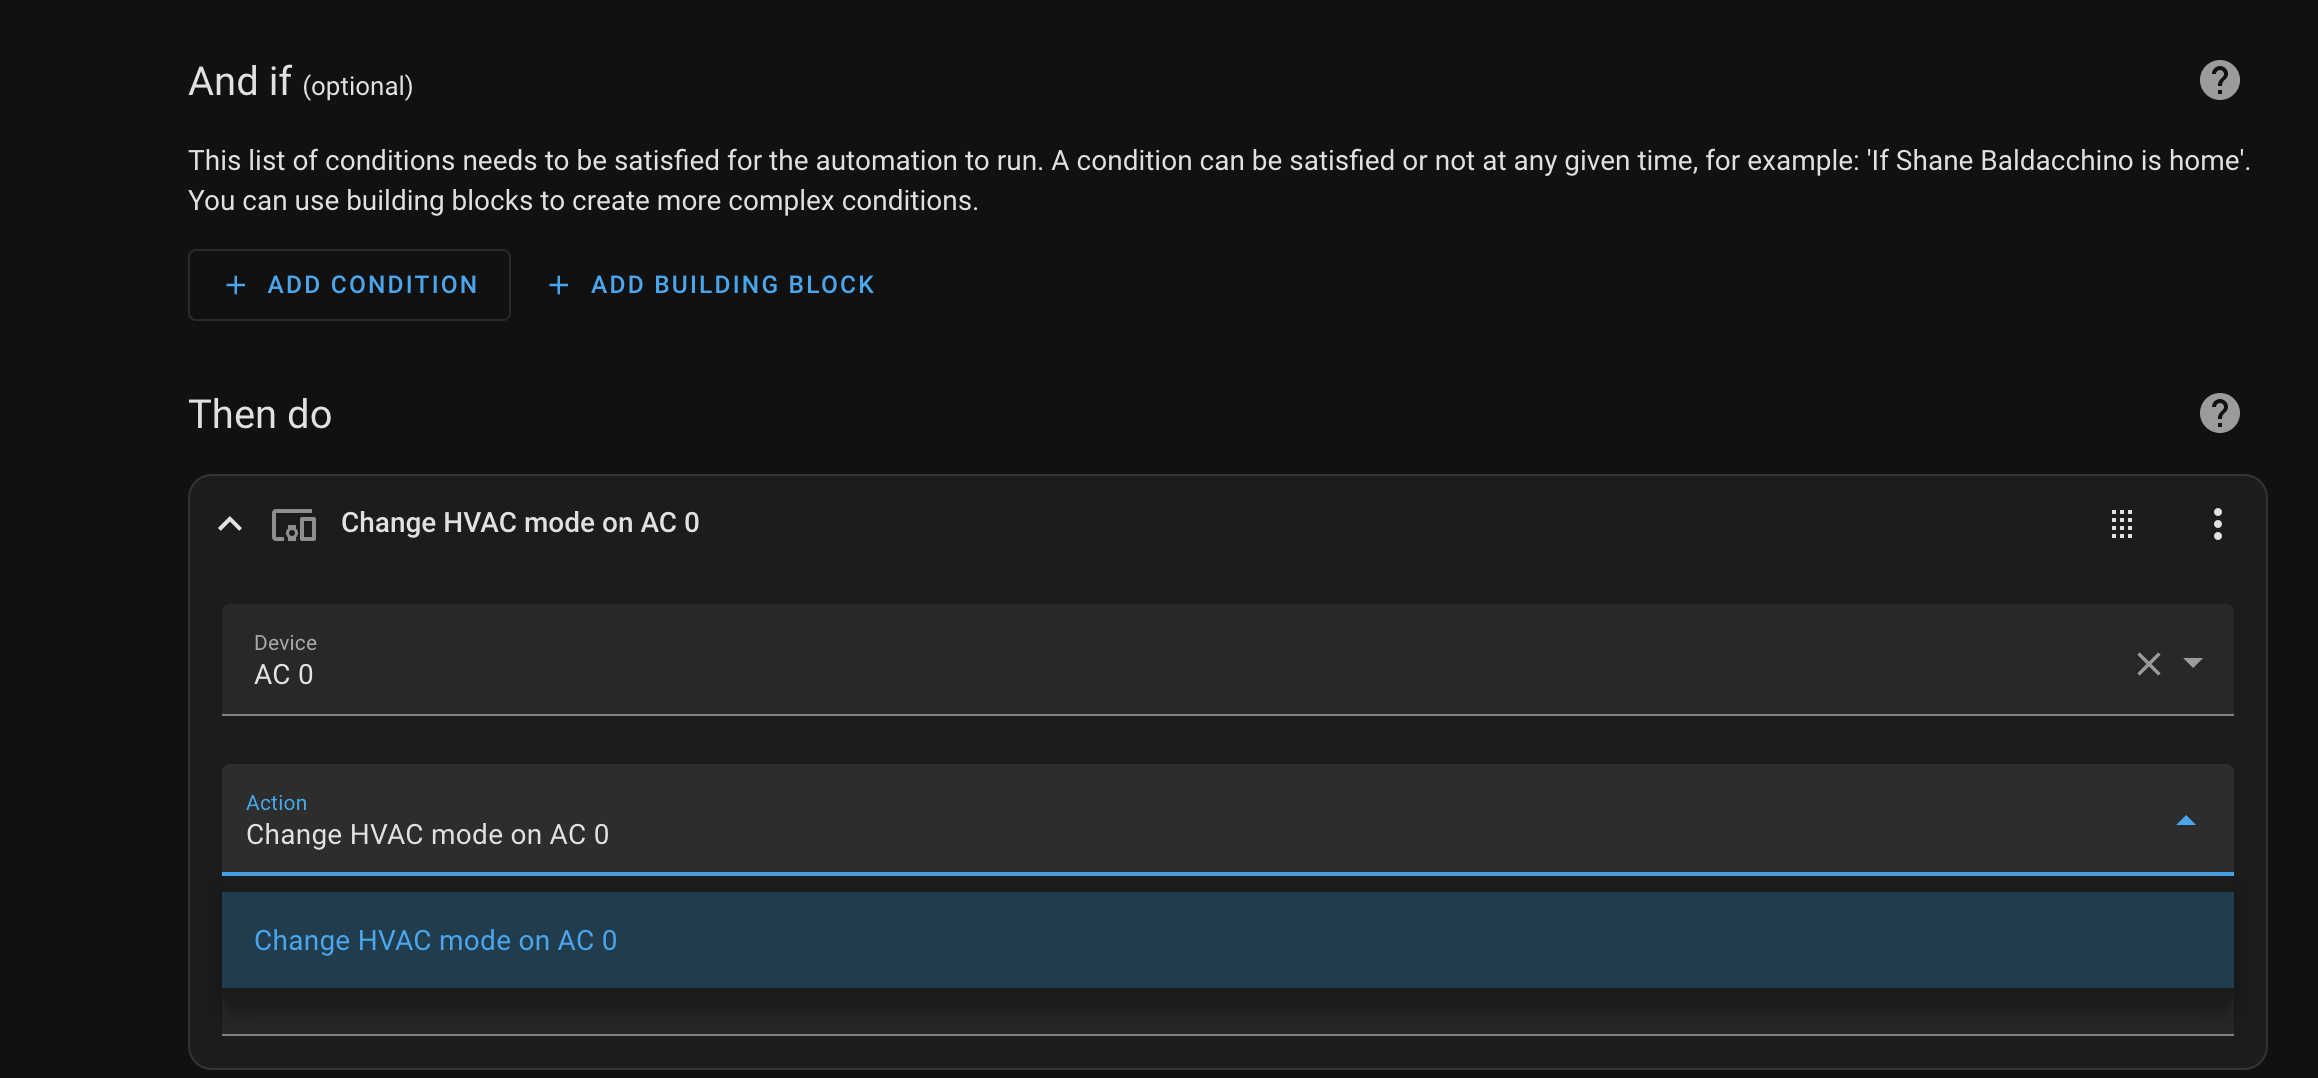Click the plus icon beside Add Building Block
This screenshot has height=1078, width=2318.
tap(559, 286)
